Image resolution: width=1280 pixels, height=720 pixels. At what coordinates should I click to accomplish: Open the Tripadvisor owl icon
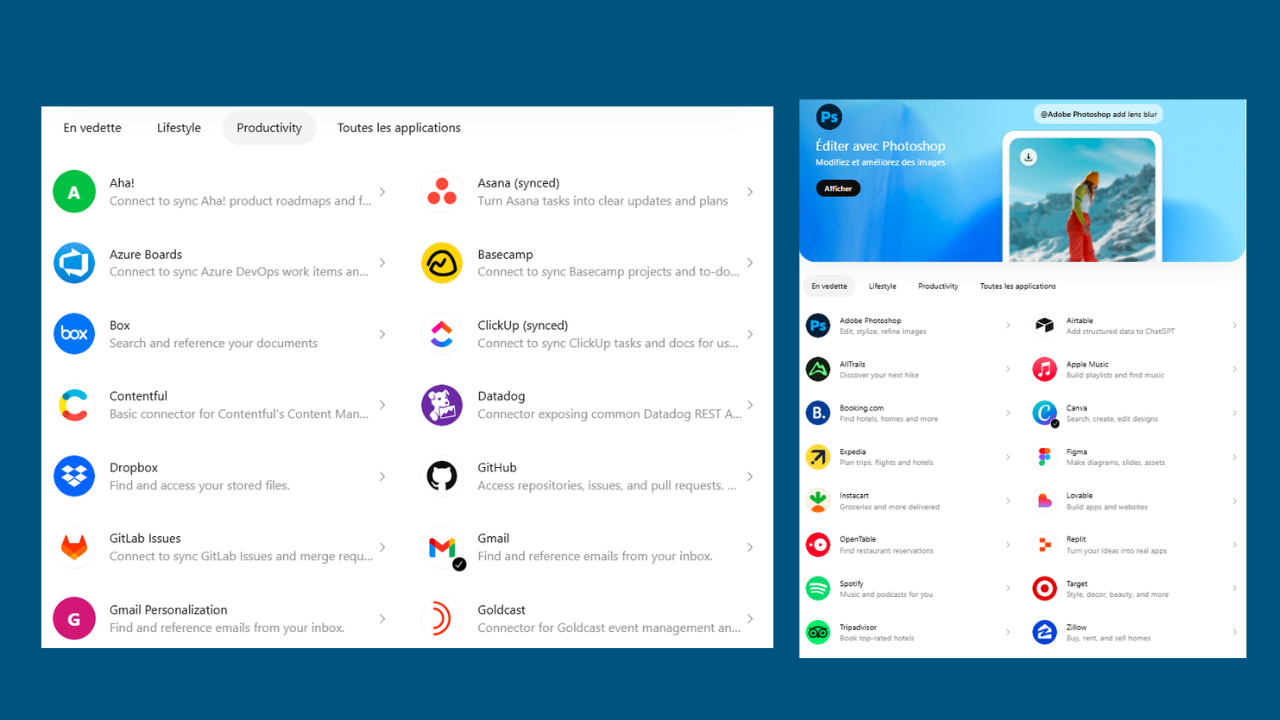818,632
